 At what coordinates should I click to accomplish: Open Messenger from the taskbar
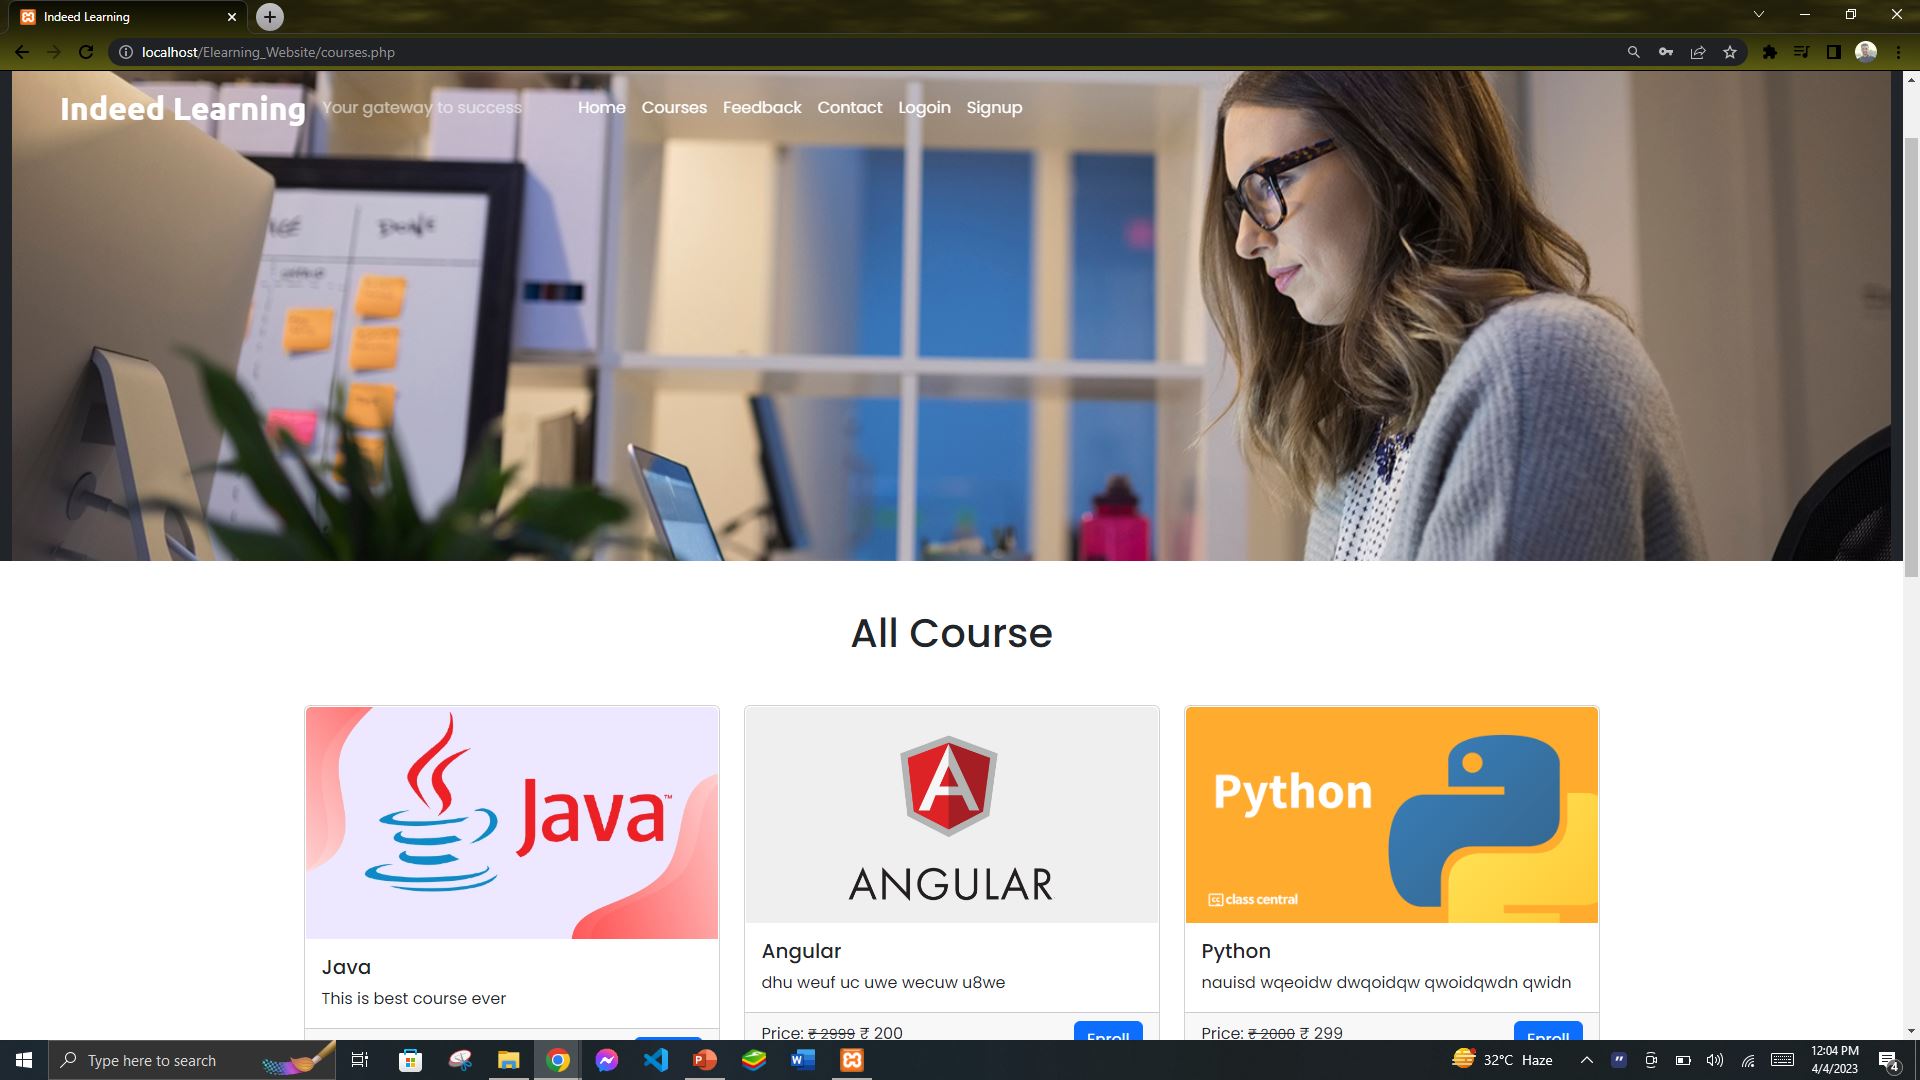[607, 1060]
